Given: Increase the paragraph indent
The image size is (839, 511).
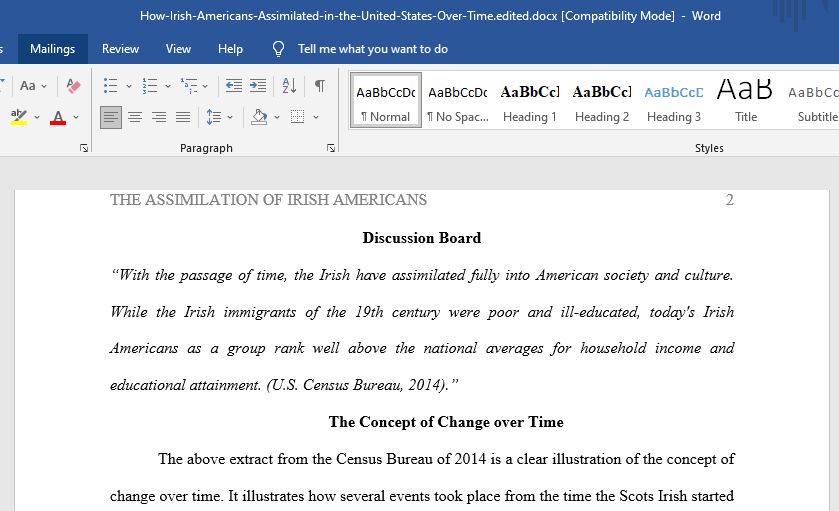Looking at the screenshot, I should click(258, 86).
